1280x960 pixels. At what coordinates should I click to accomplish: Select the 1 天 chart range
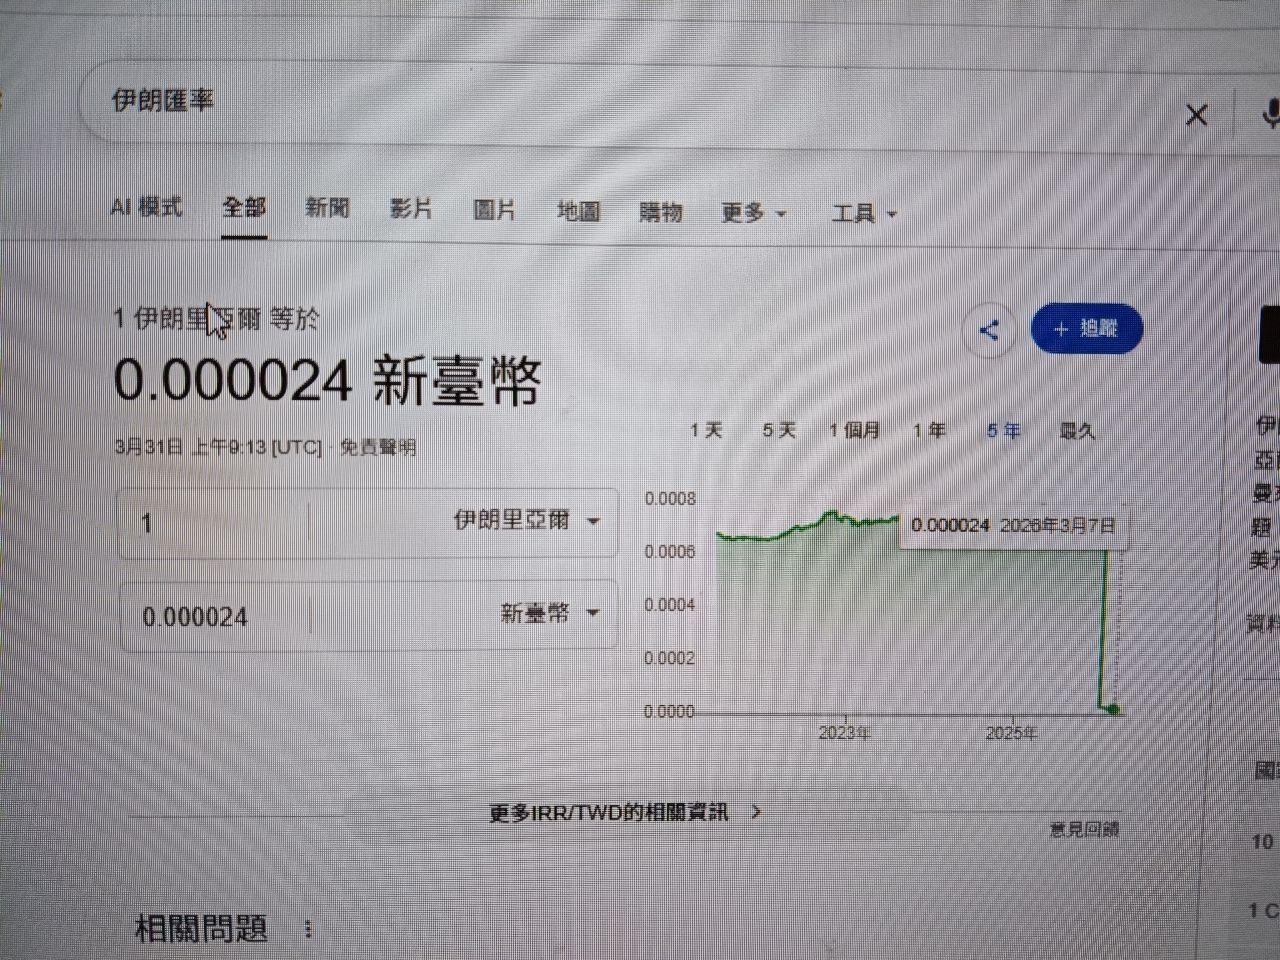pyautogui.click(x=706, y=430)
